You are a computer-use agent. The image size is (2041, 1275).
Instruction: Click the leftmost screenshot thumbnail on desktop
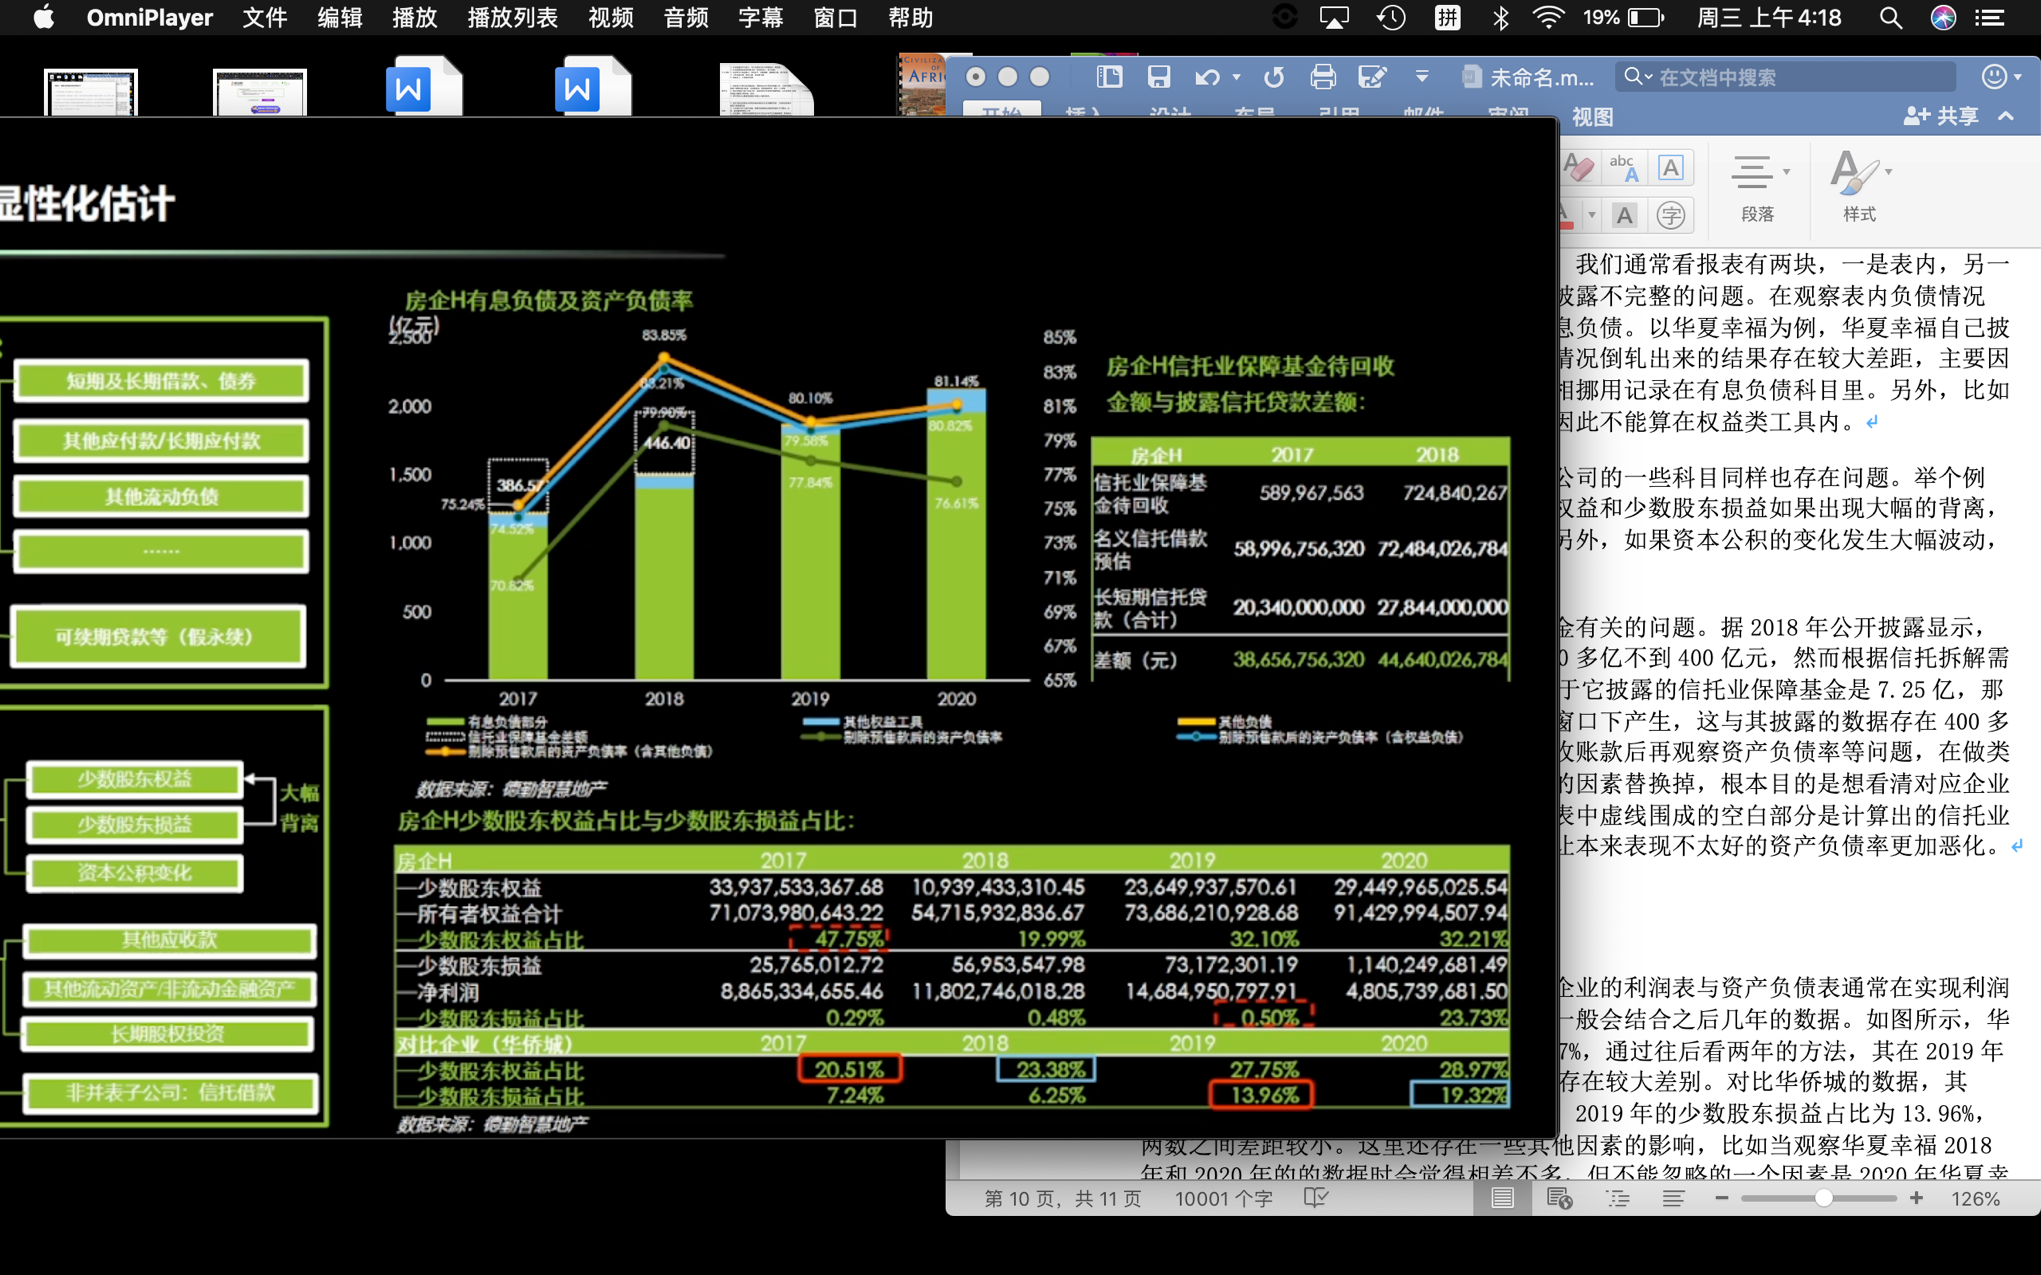tap(90, 91)
